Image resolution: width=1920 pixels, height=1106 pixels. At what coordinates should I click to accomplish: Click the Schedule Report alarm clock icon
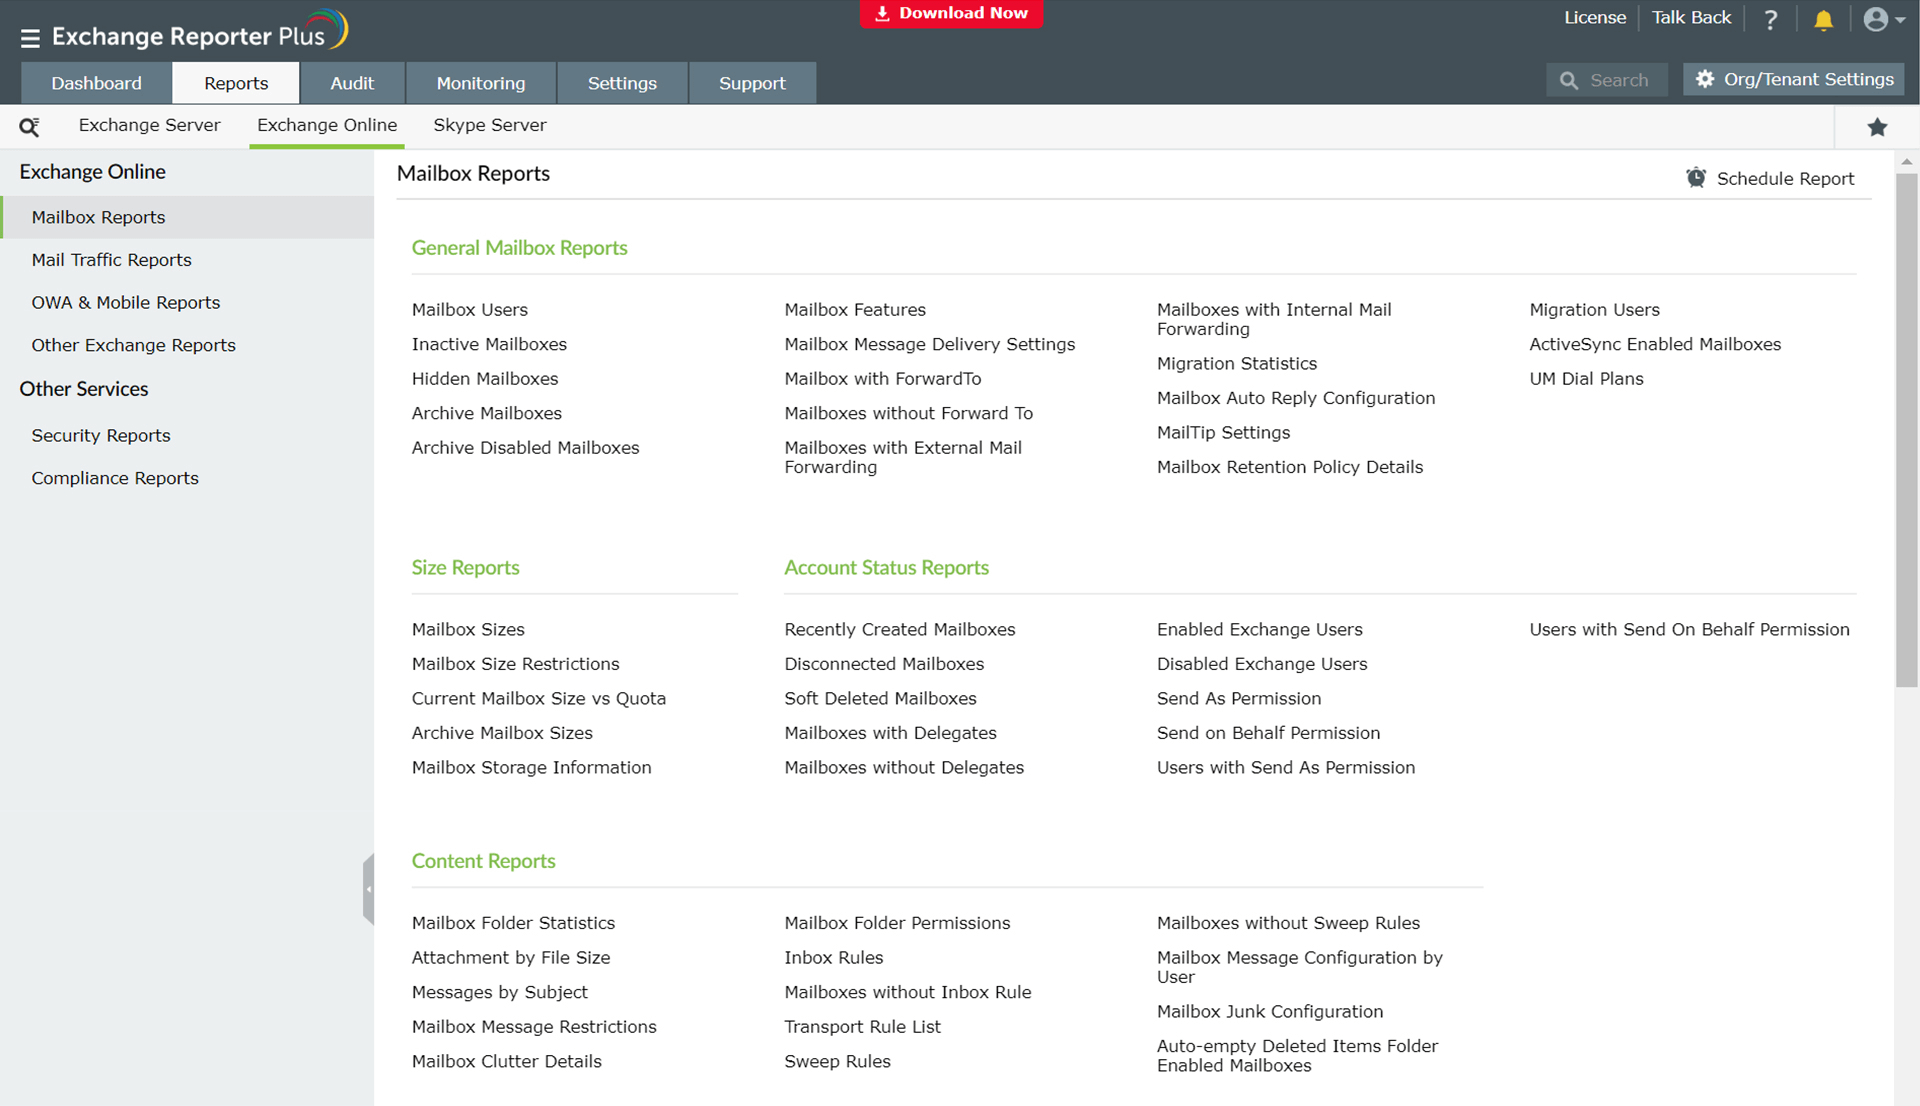pos(1696,177)
